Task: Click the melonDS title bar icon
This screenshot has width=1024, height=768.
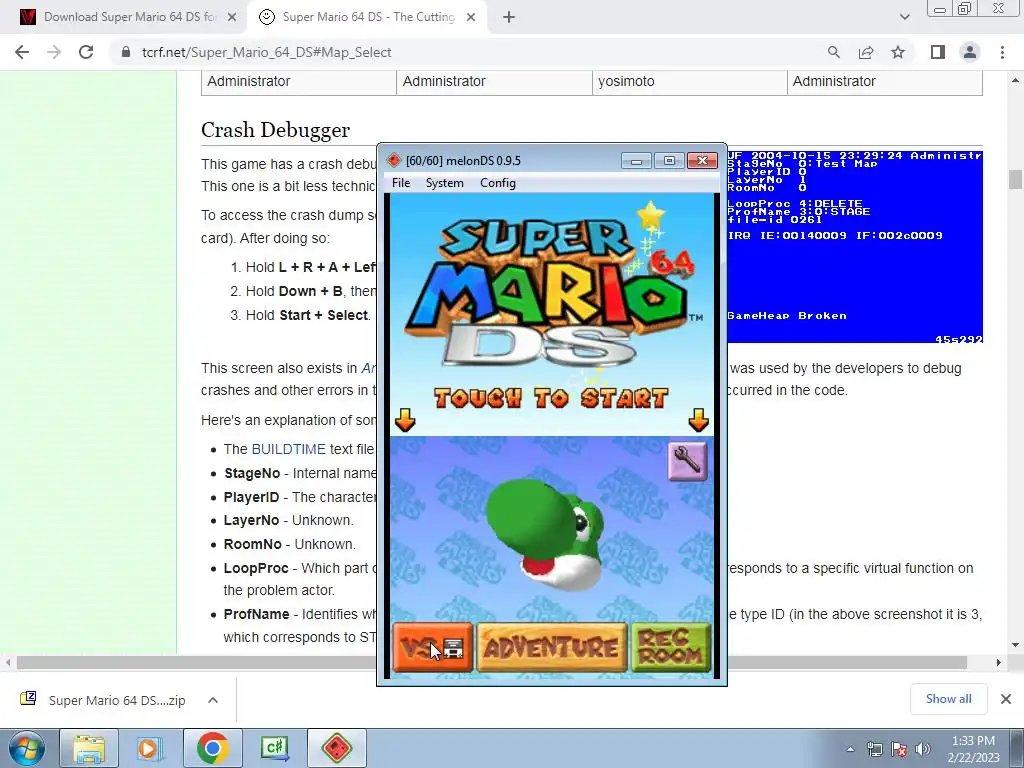Action: [x=394, y=160]
